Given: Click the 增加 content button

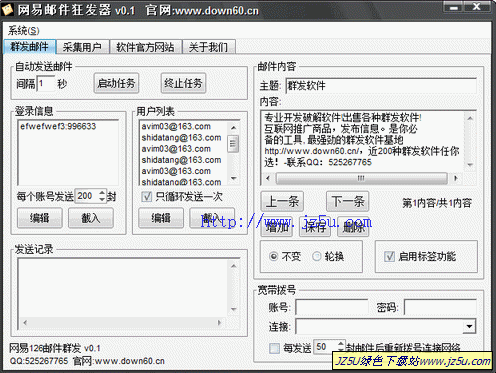Looking at the screenshot, I should point(277,227).
